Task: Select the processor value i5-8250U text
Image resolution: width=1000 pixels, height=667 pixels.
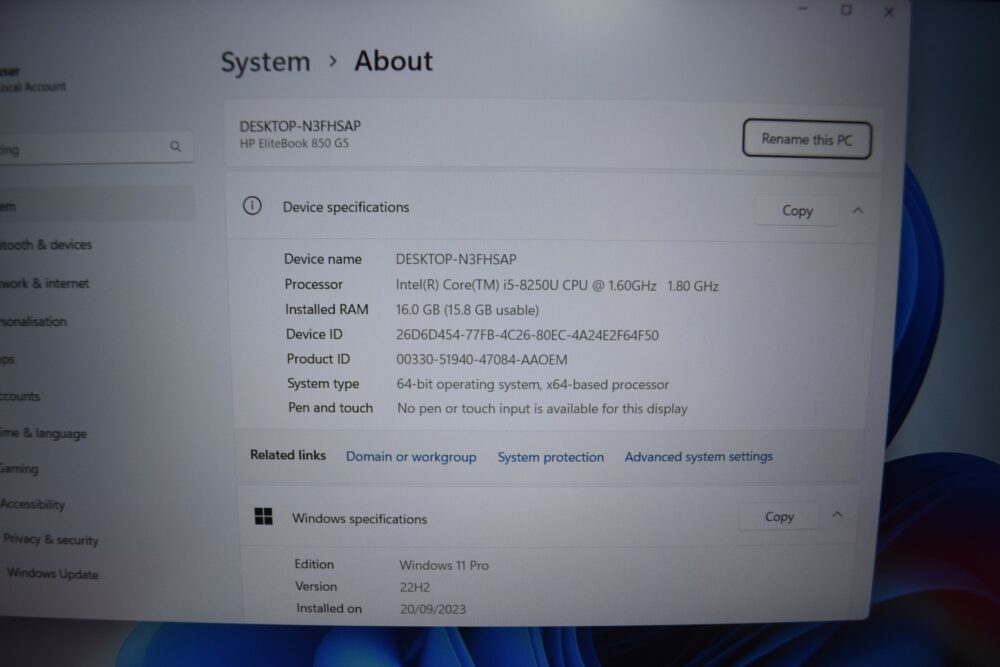Action: click(557, 285)
